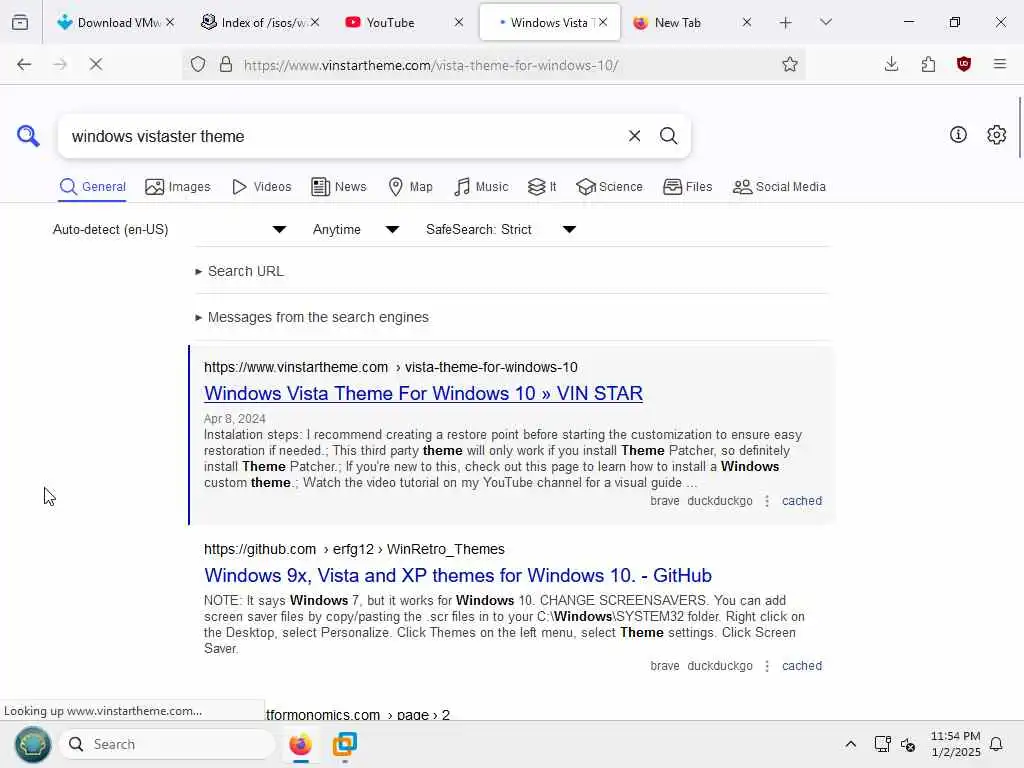Open the WinRetro_Themes GitHub result link
Viewport: 1024px width, 768px height.
pyautogui.click(x=458, y=575)
